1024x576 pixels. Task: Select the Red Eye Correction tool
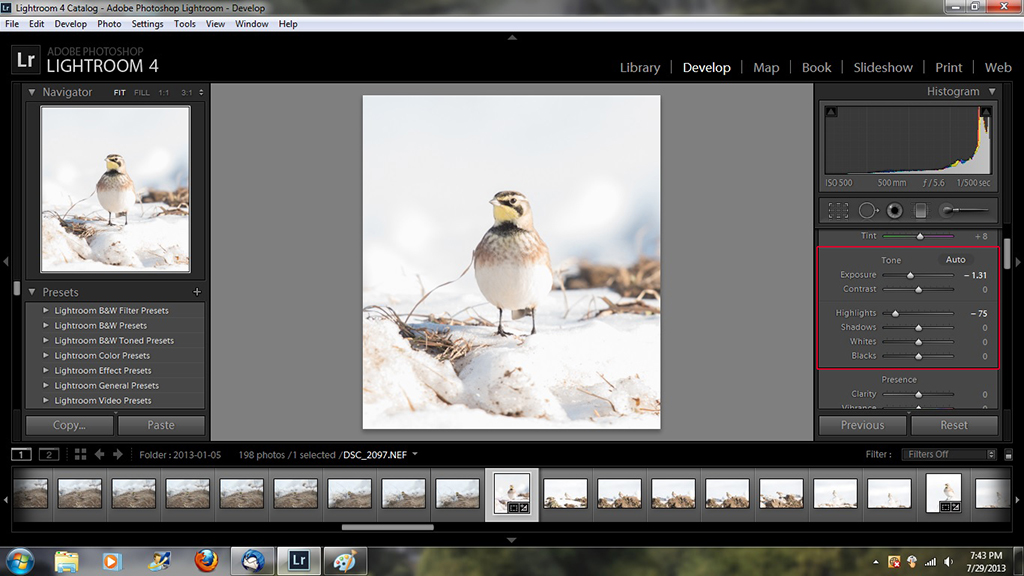(893, 210)
